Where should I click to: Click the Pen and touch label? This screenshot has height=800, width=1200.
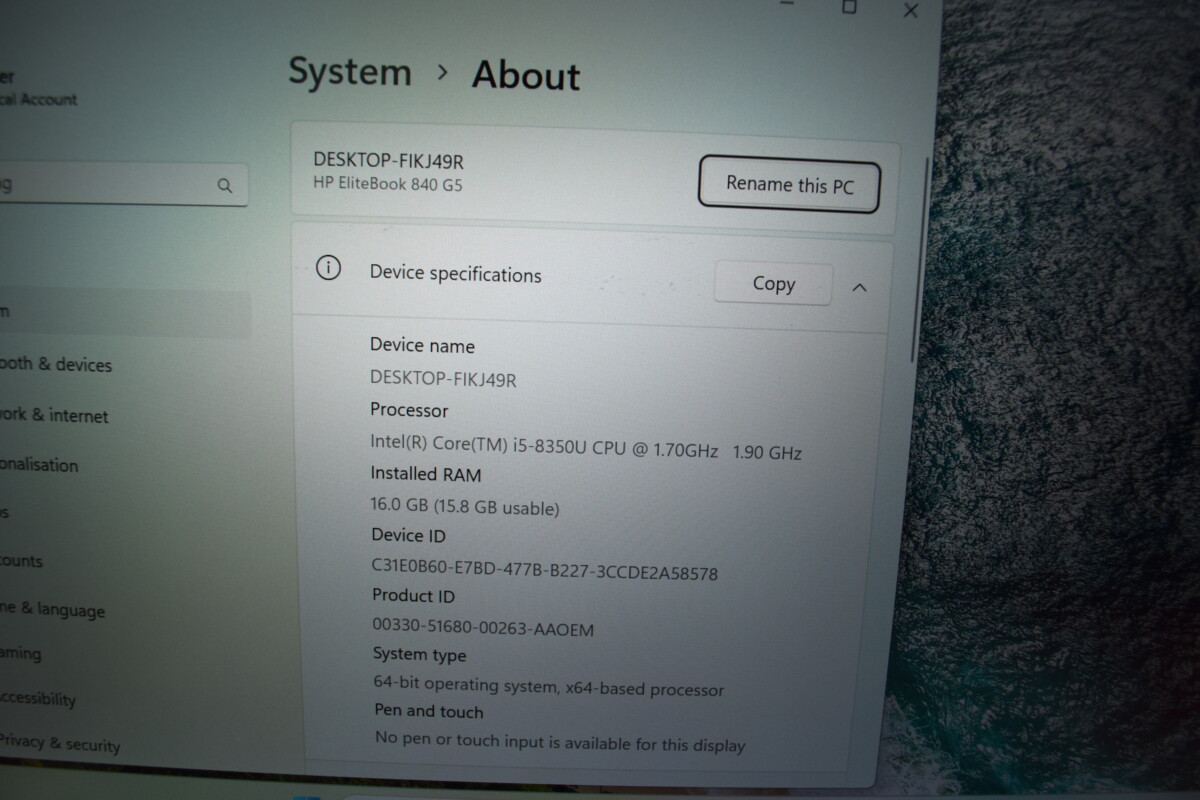click(429, 711)
